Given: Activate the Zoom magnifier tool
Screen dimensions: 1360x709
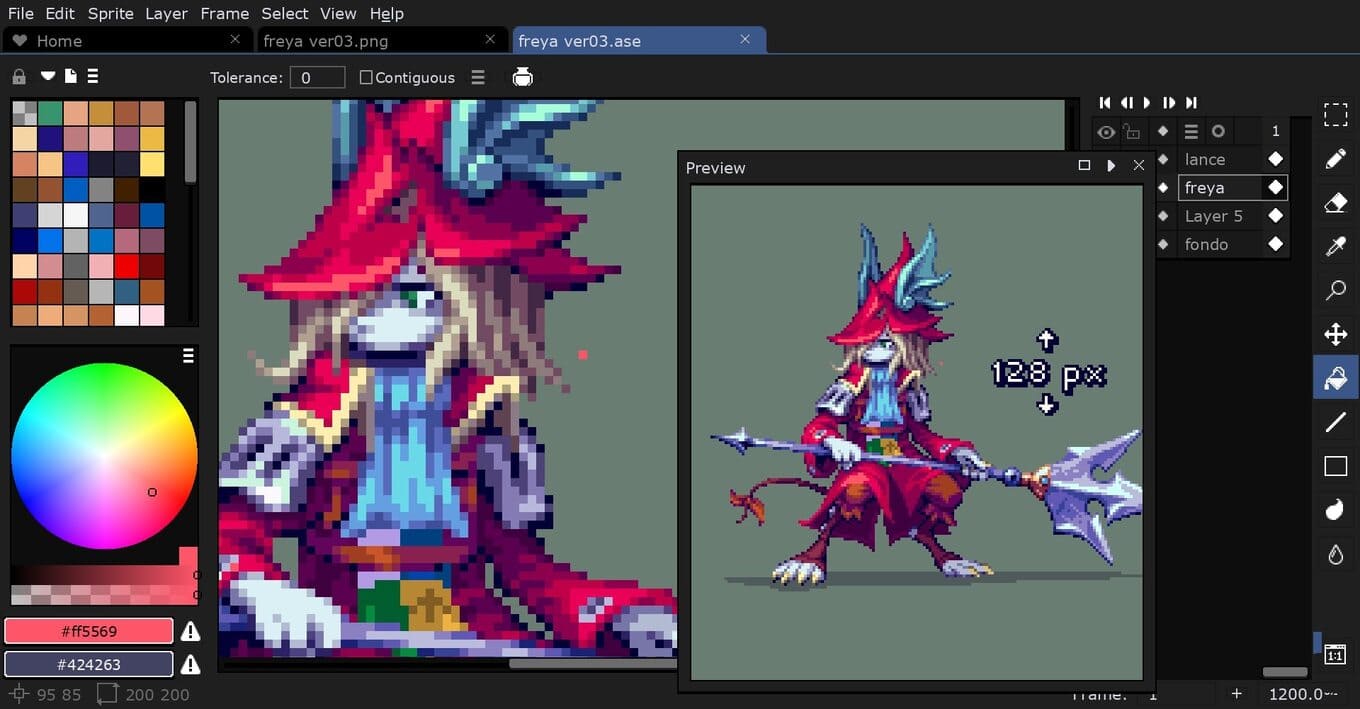Looking at the screenshot, I should tap(1335, 291).
